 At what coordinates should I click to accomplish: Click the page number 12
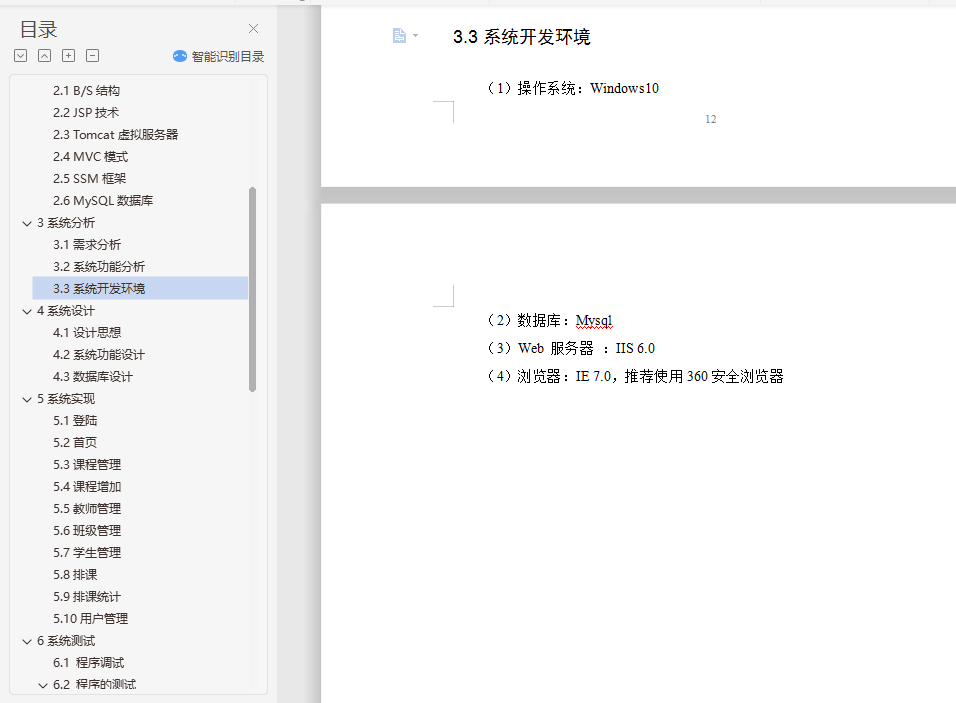[711, 119]
